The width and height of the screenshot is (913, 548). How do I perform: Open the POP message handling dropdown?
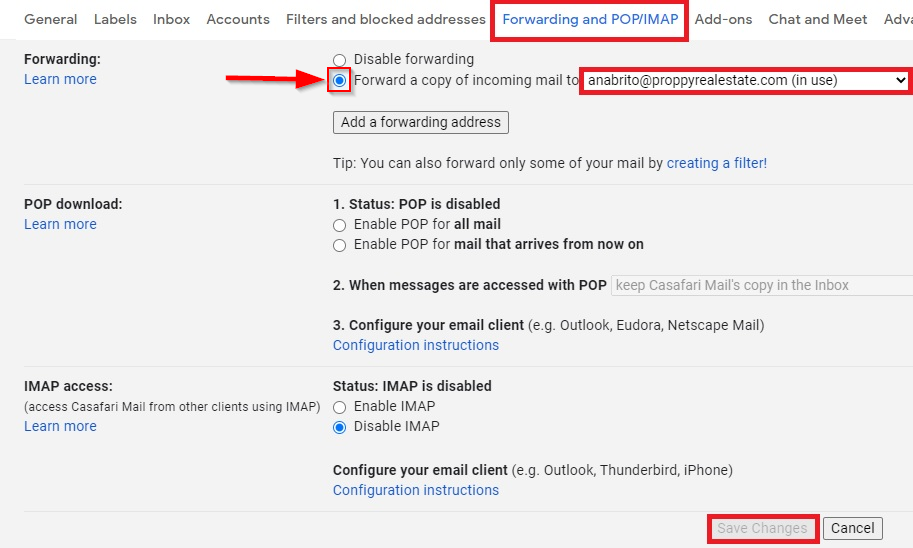[x=762, y=286]
